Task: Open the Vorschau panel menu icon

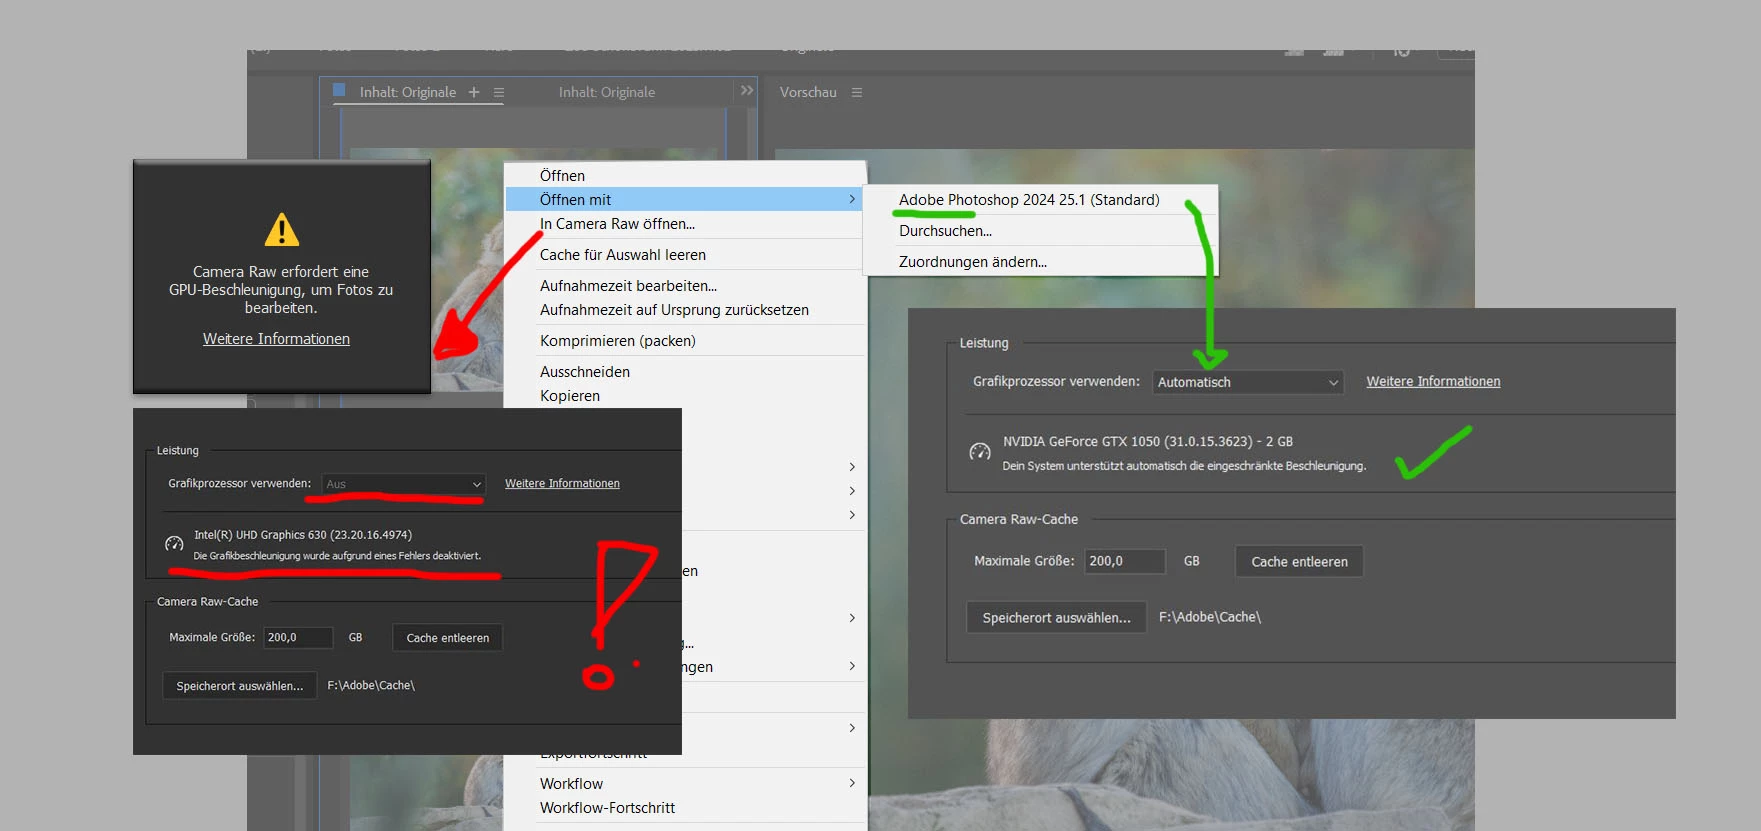Action: 857,92
